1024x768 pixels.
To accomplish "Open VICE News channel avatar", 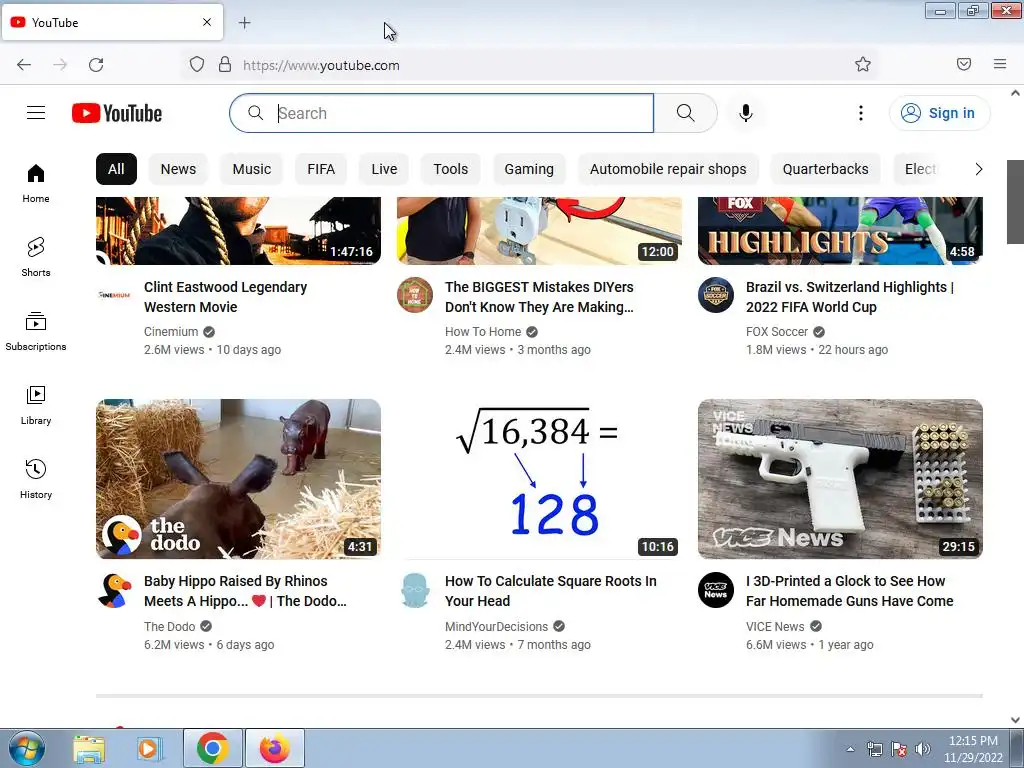I will (716, 590).
